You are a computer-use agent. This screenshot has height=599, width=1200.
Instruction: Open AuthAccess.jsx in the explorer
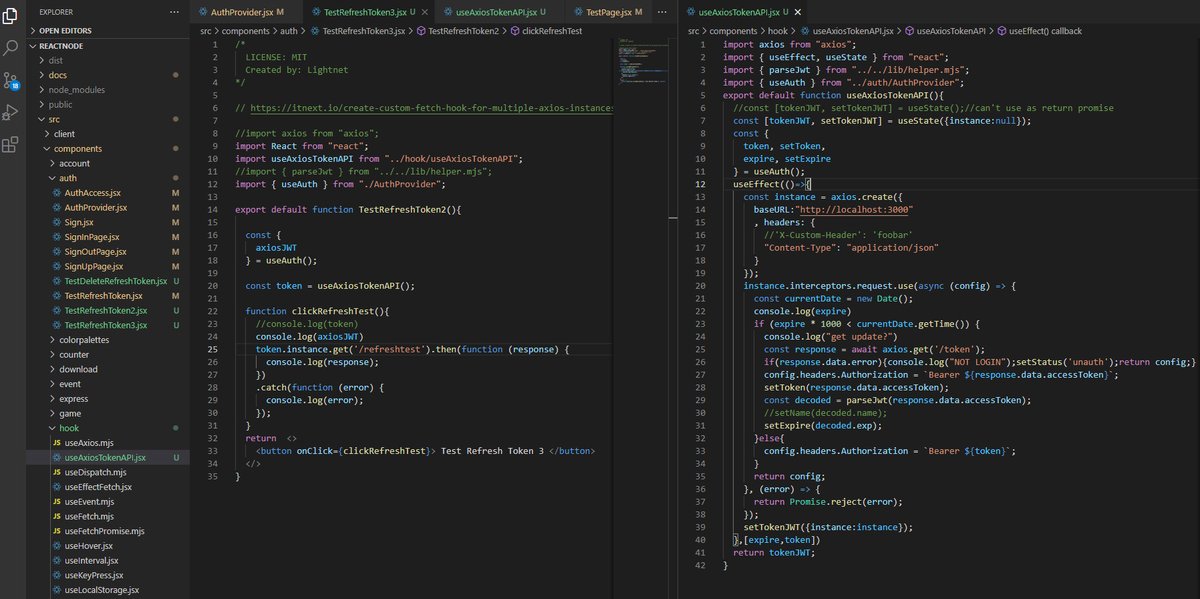[x=108, y=192]
